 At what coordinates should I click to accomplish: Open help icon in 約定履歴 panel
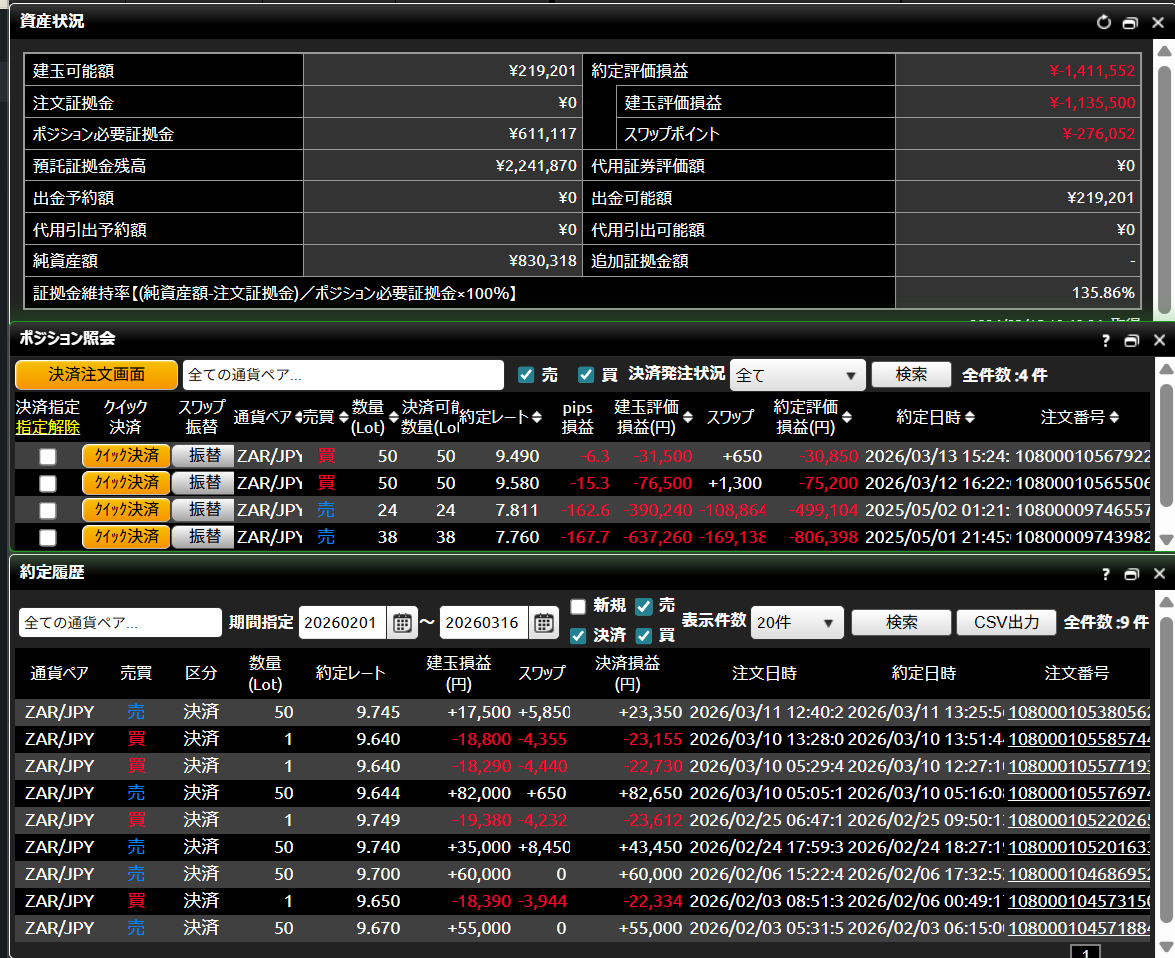pos(1106,574)
